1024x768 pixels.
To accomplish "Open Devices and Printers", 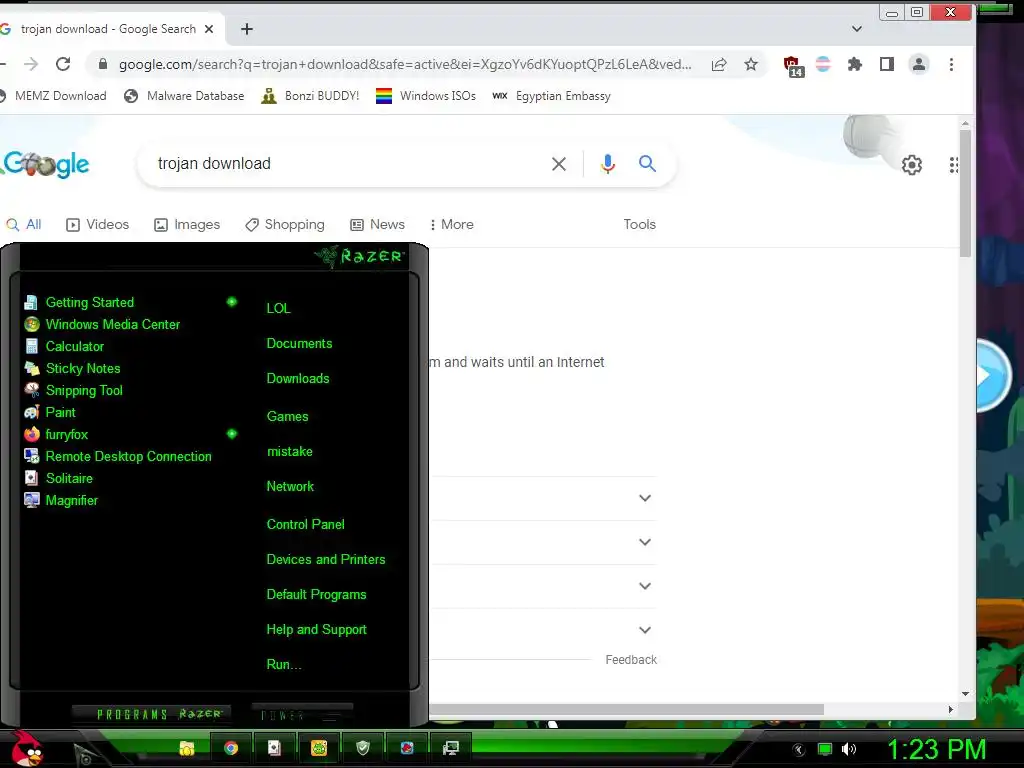I will click(x=325, y=560).
